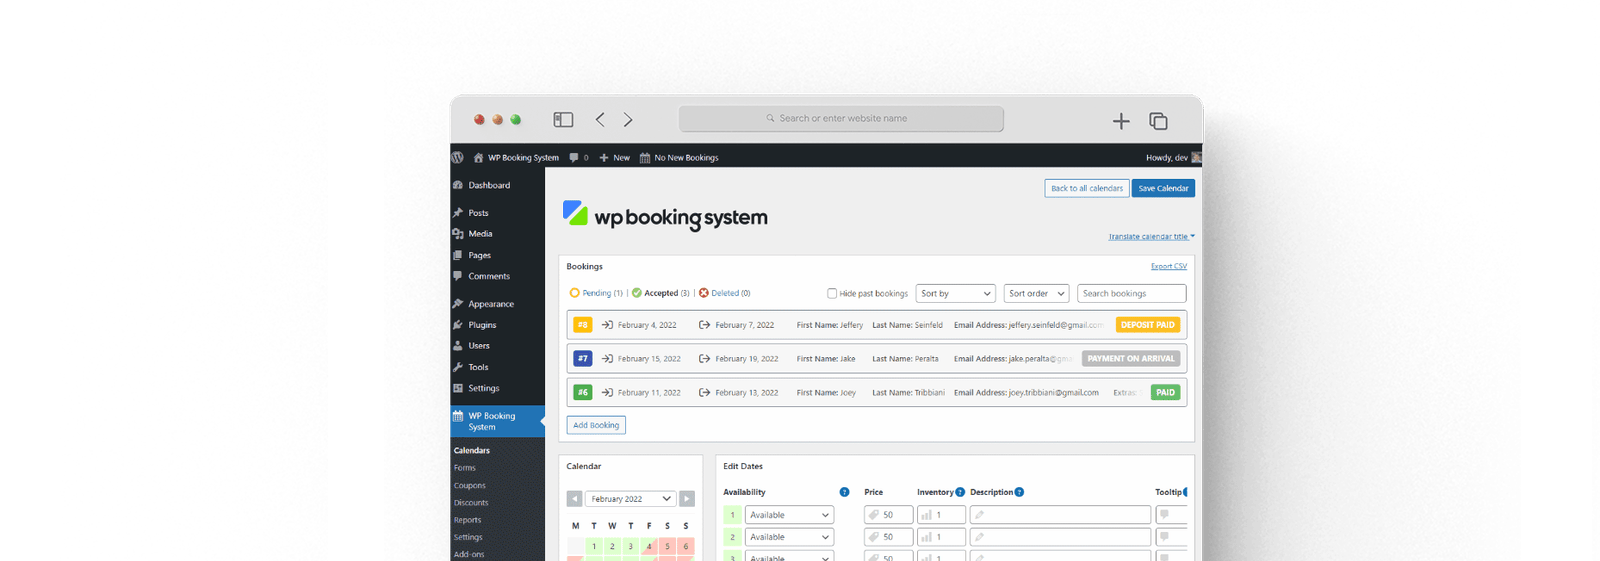This screenshot has width=1600, height=561.
Task: Open Plugins in the admin sidebar
Action: coord(482,325)
